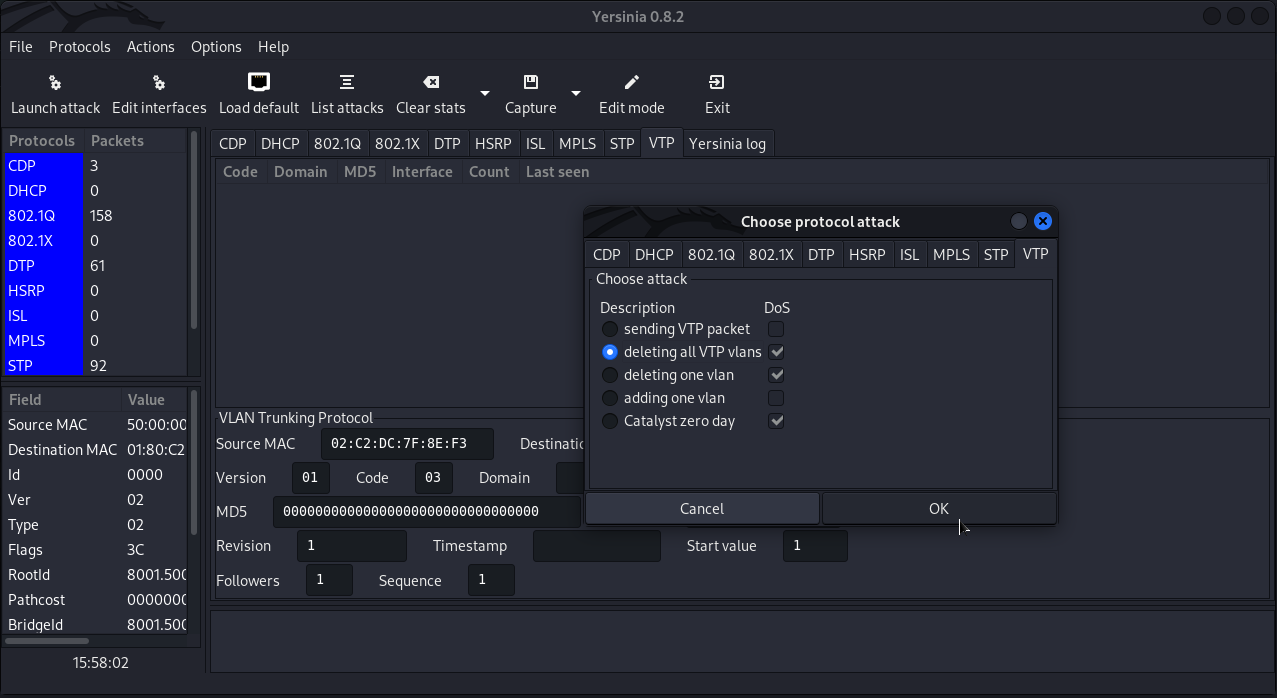Screen dimensions: 1277x698
Task: Click the Load default icon
Action: pyautogui.click(x=259, y=82)
